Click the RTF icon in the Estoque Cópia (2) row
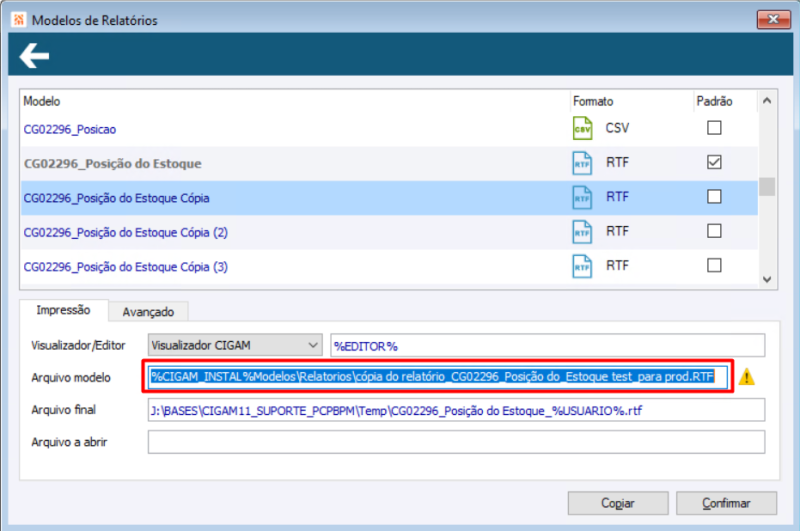The image size is (800, 531). coord(582,232)
